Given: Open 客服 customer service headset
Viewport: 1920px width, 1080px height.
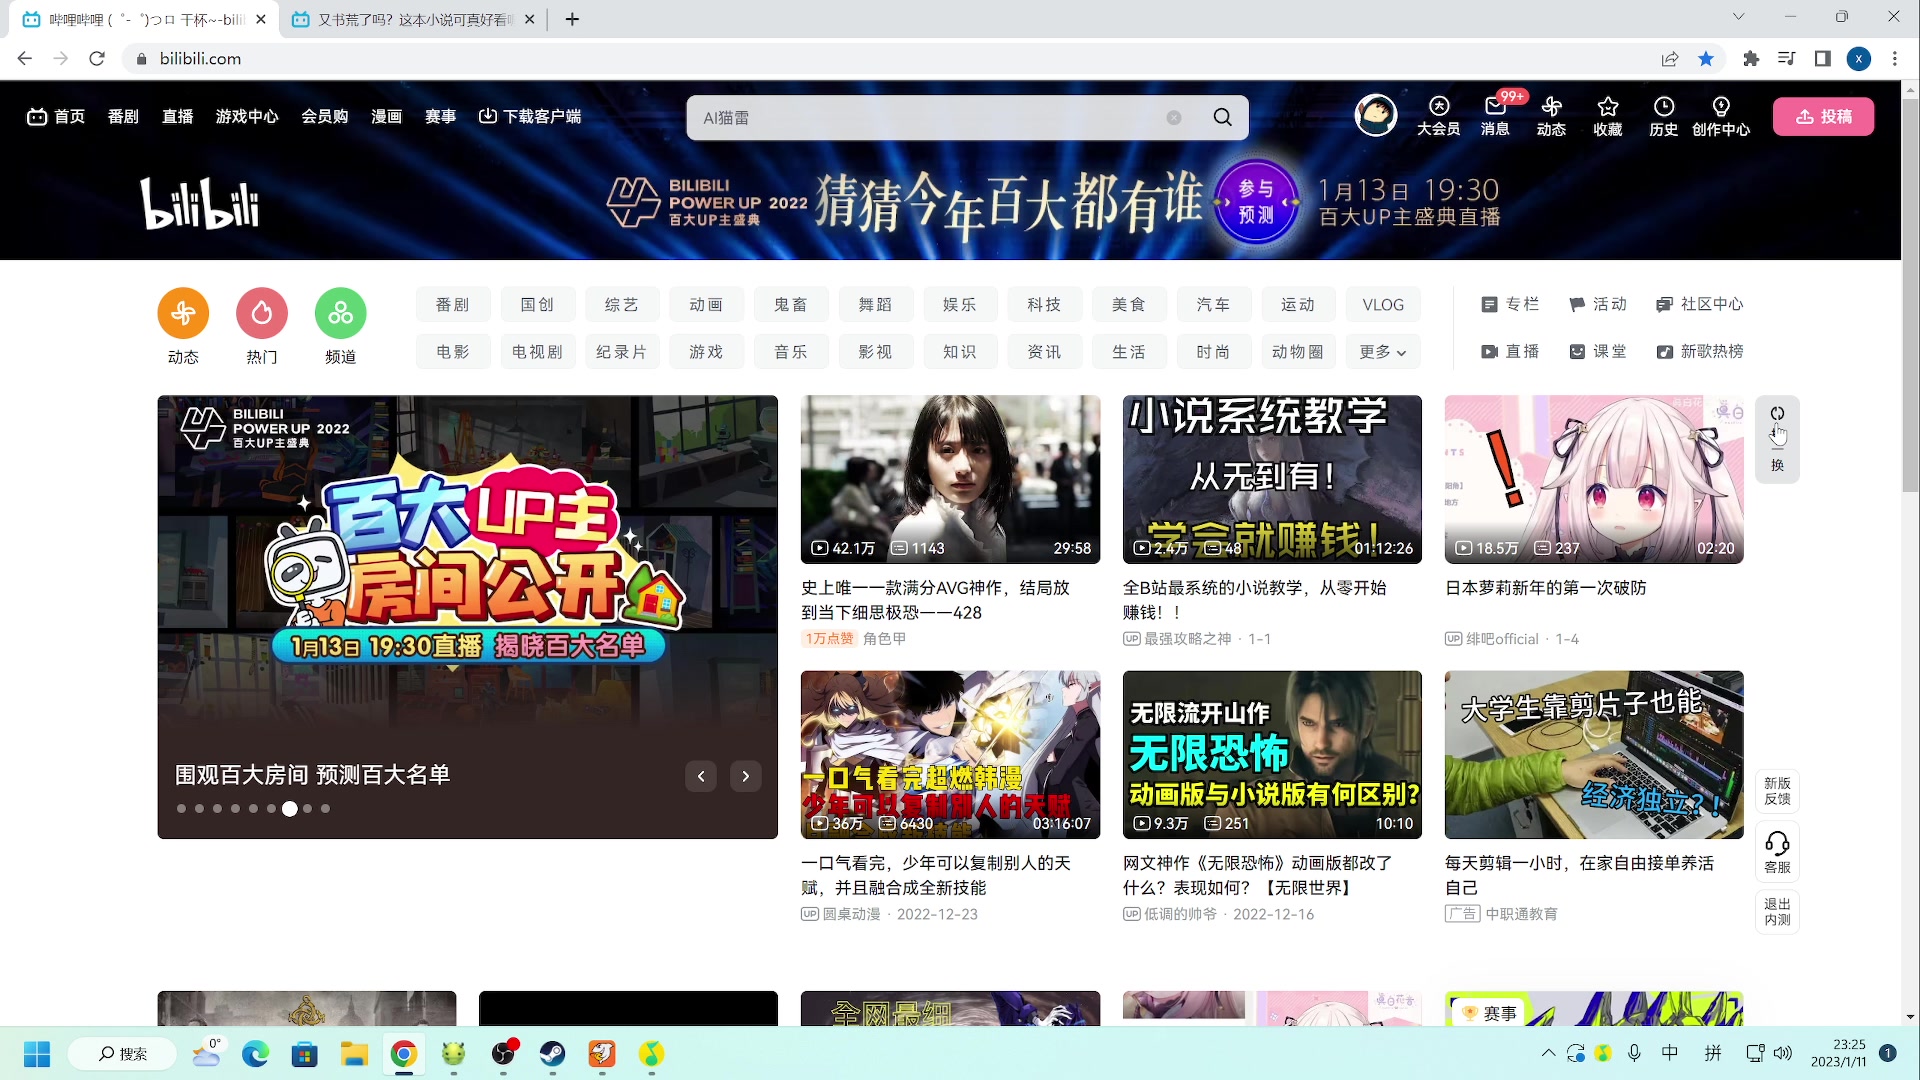Looking at the screenshot, I should [1777, 851].
